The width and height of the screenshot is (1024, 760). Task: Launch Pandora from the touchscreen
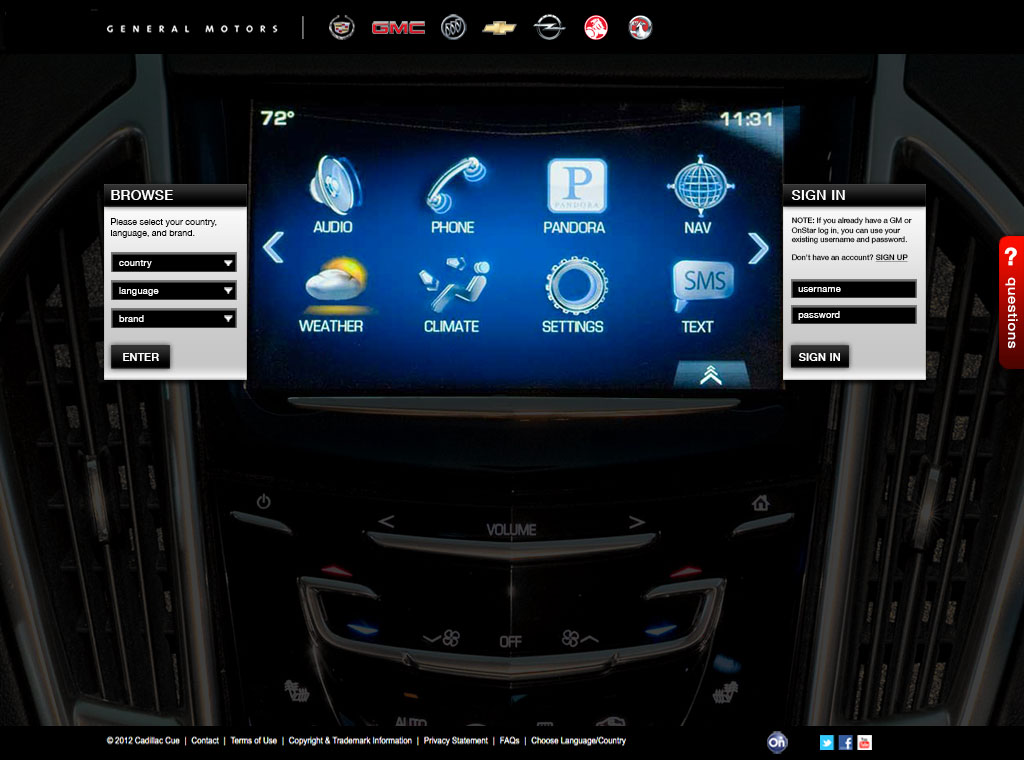click(575, 185)
